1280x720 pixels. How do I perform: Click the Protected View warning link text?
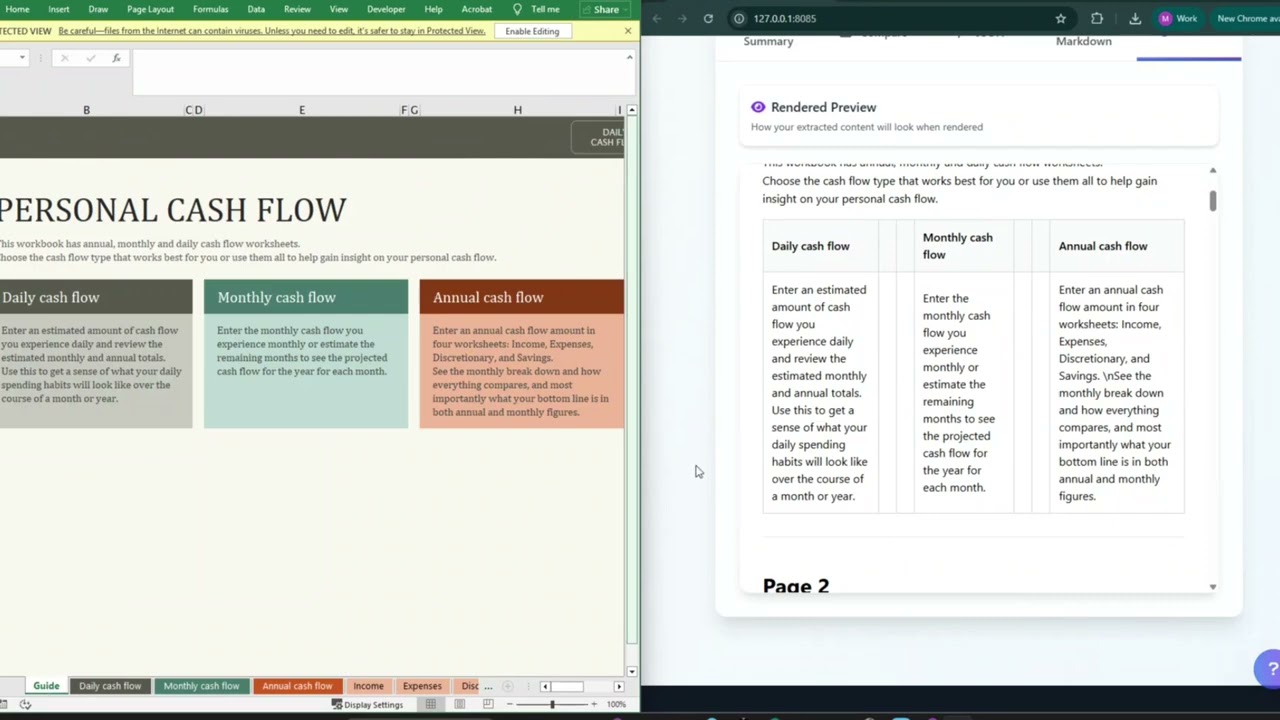[272, 31]
